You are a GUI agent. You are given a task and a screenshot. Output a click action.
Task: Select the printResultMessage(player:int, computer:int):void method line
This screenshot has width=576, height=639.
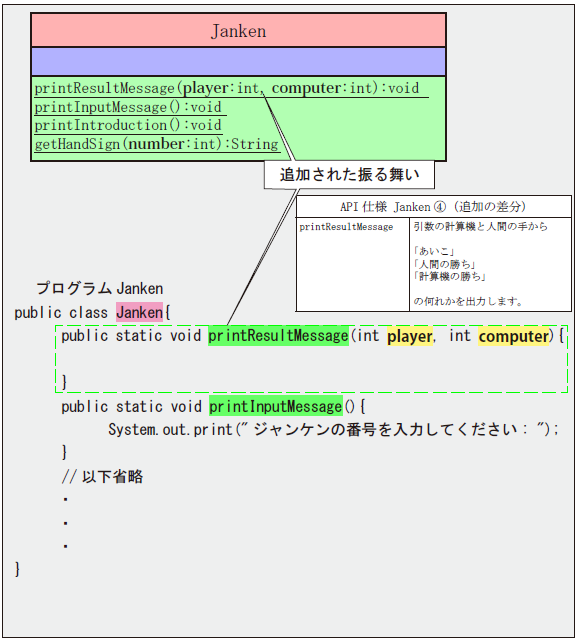[227, 88]
